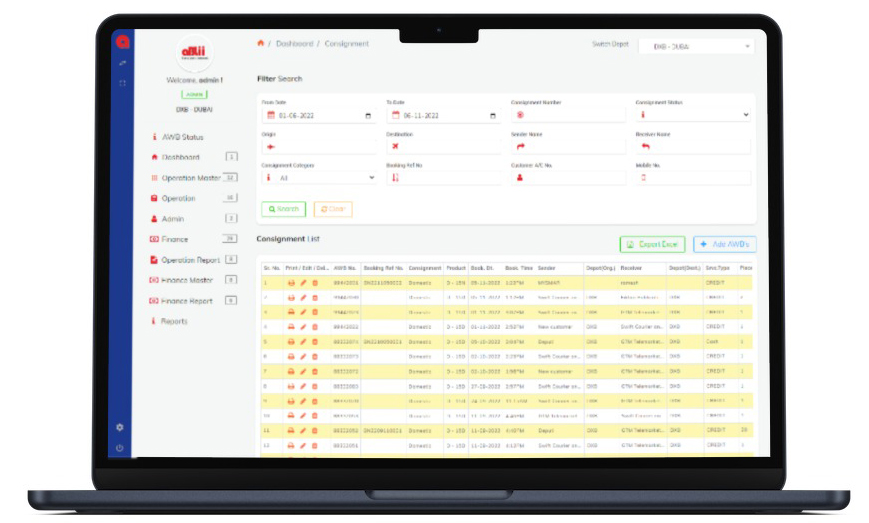The width and height of the screenshot is (869, 523).
Task: Go to AWB Status in the sidebar
Action: coord(183,137)
